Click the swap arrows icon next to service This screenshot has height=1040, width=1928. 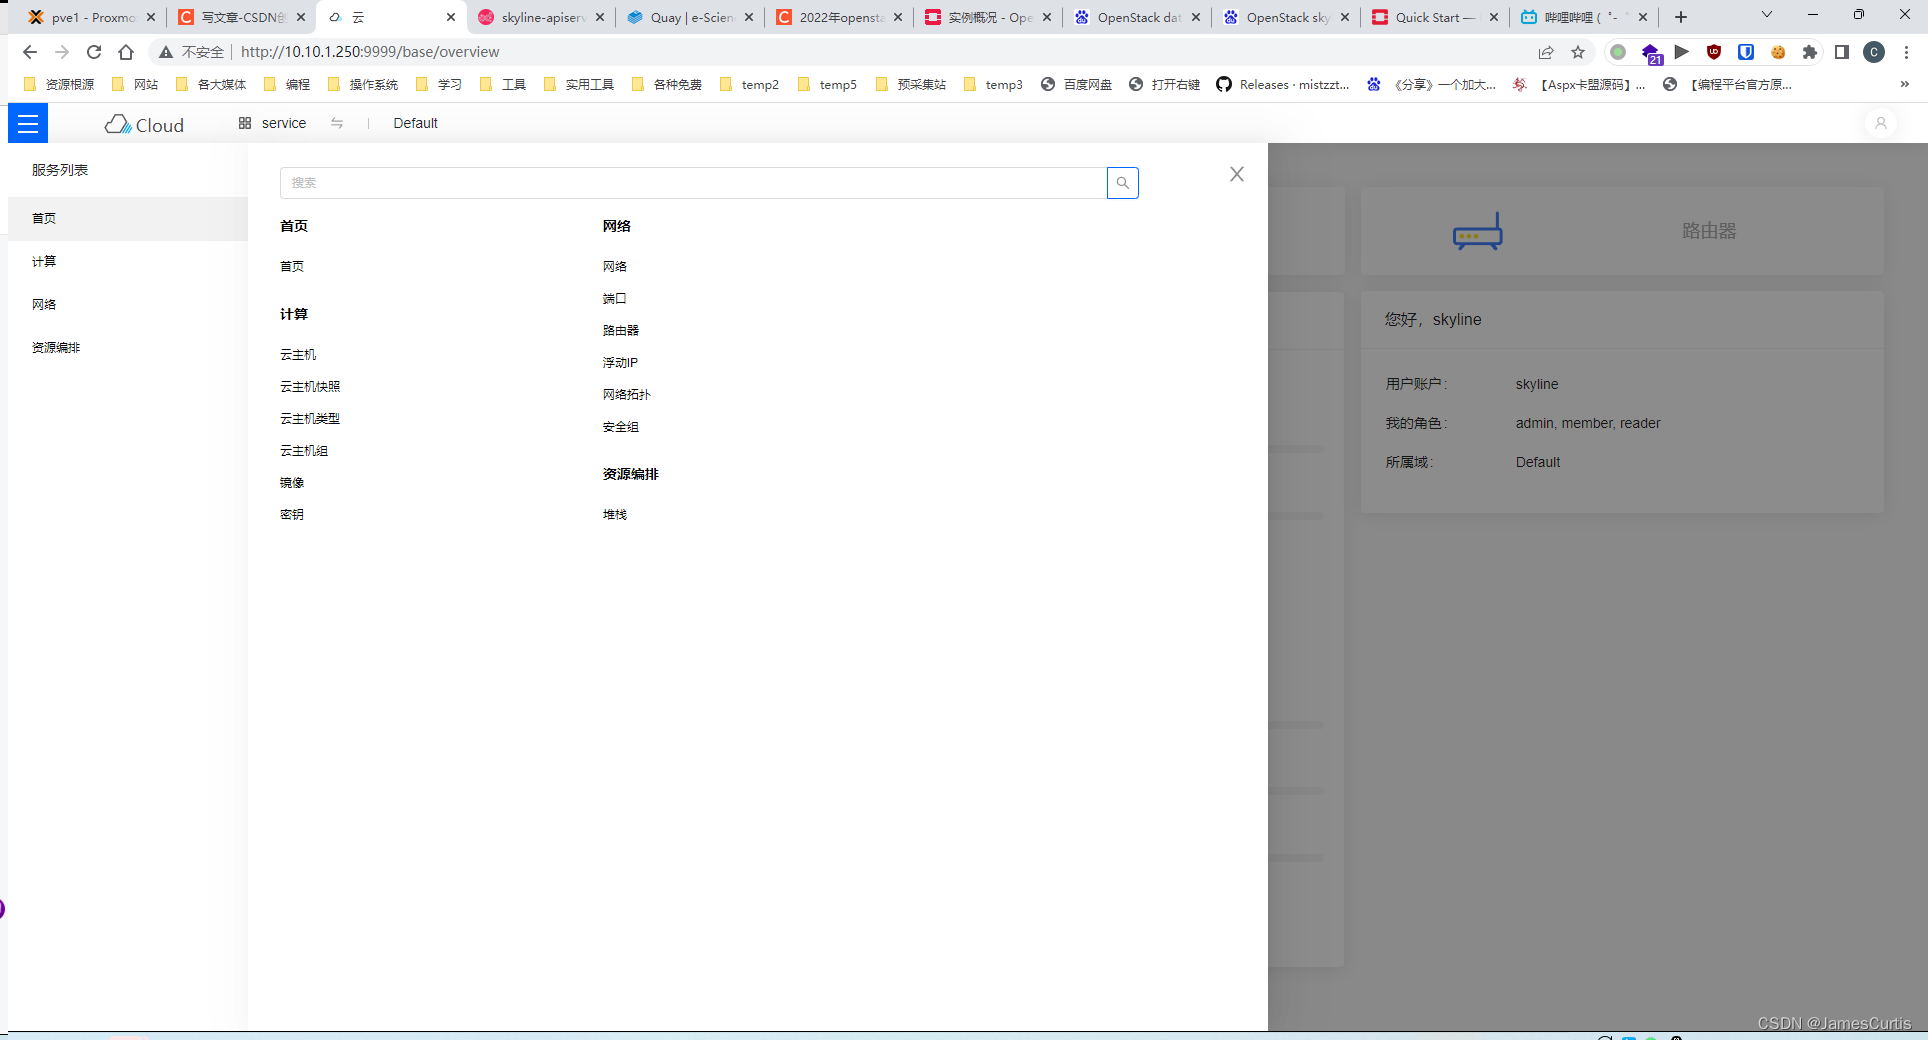click(x=337, y=123)
